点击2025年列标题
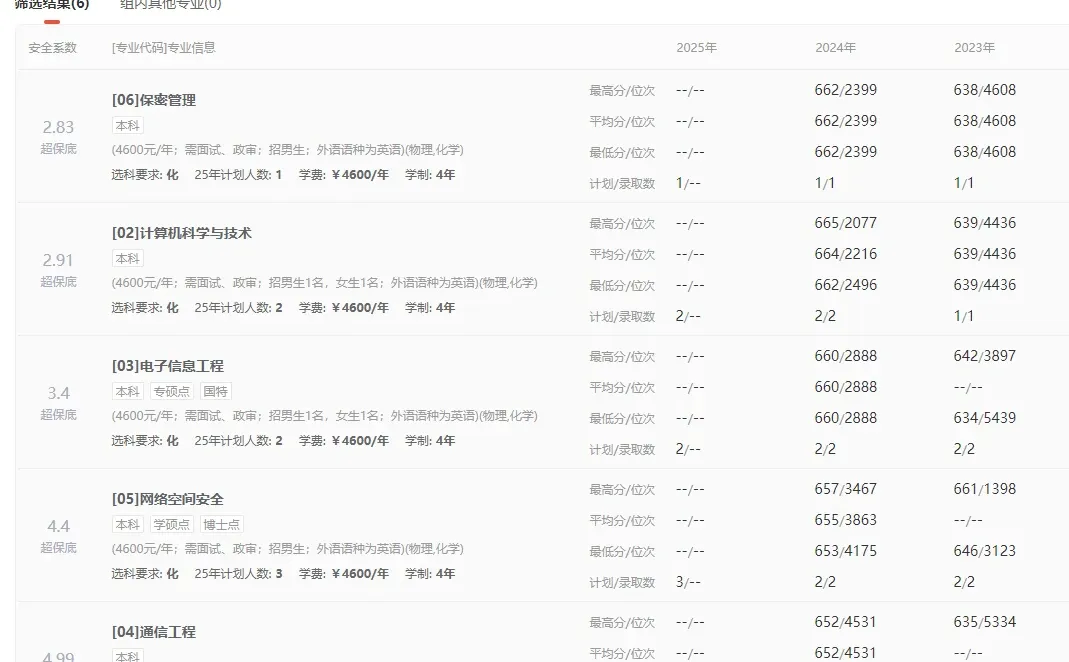The height and width of the screenshot is (662, 1069). pyautogui.click(x=696, y=47)
